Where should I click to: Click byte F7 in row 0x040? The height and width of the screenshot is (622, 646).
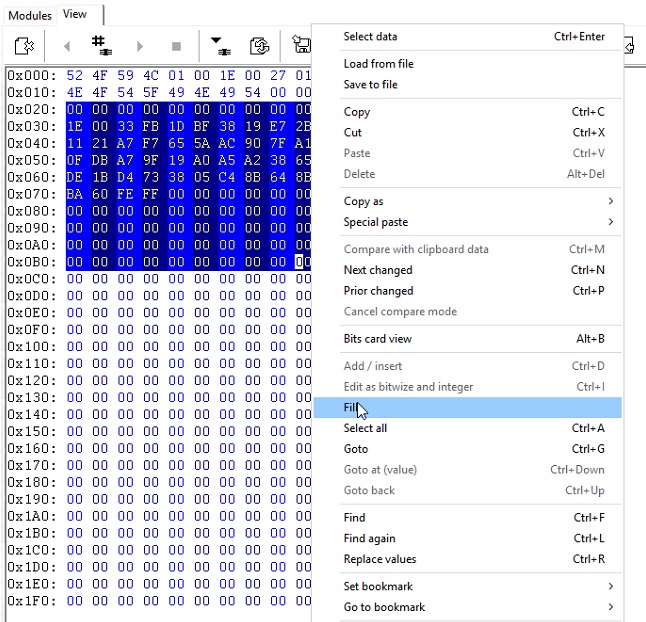(x=151, y=143)
